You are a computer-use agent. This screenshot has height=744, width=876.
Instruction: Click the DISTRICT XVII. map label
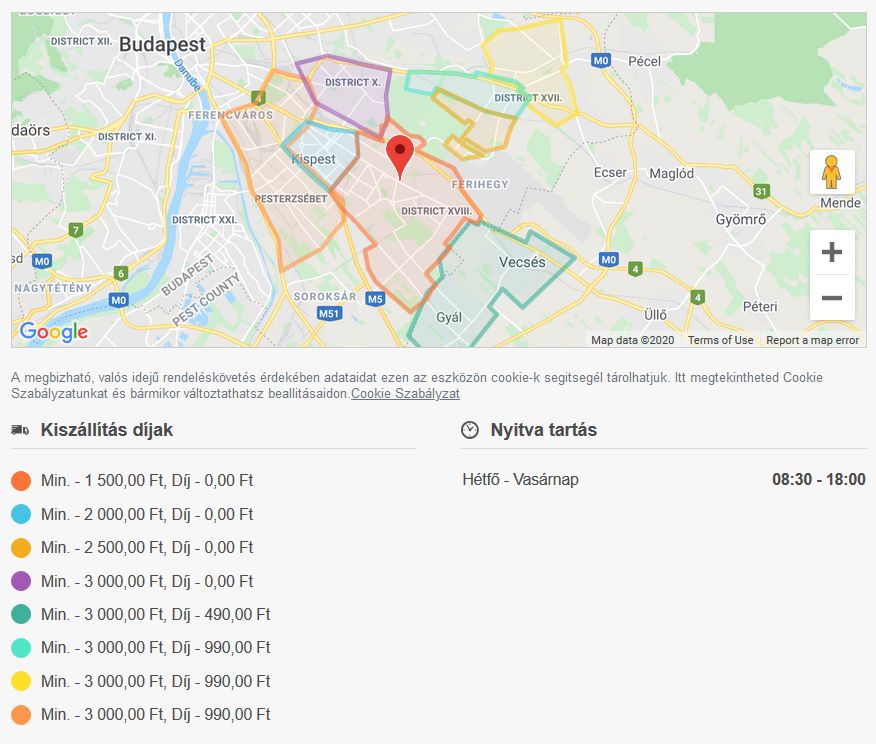click(x=528, y=98)
